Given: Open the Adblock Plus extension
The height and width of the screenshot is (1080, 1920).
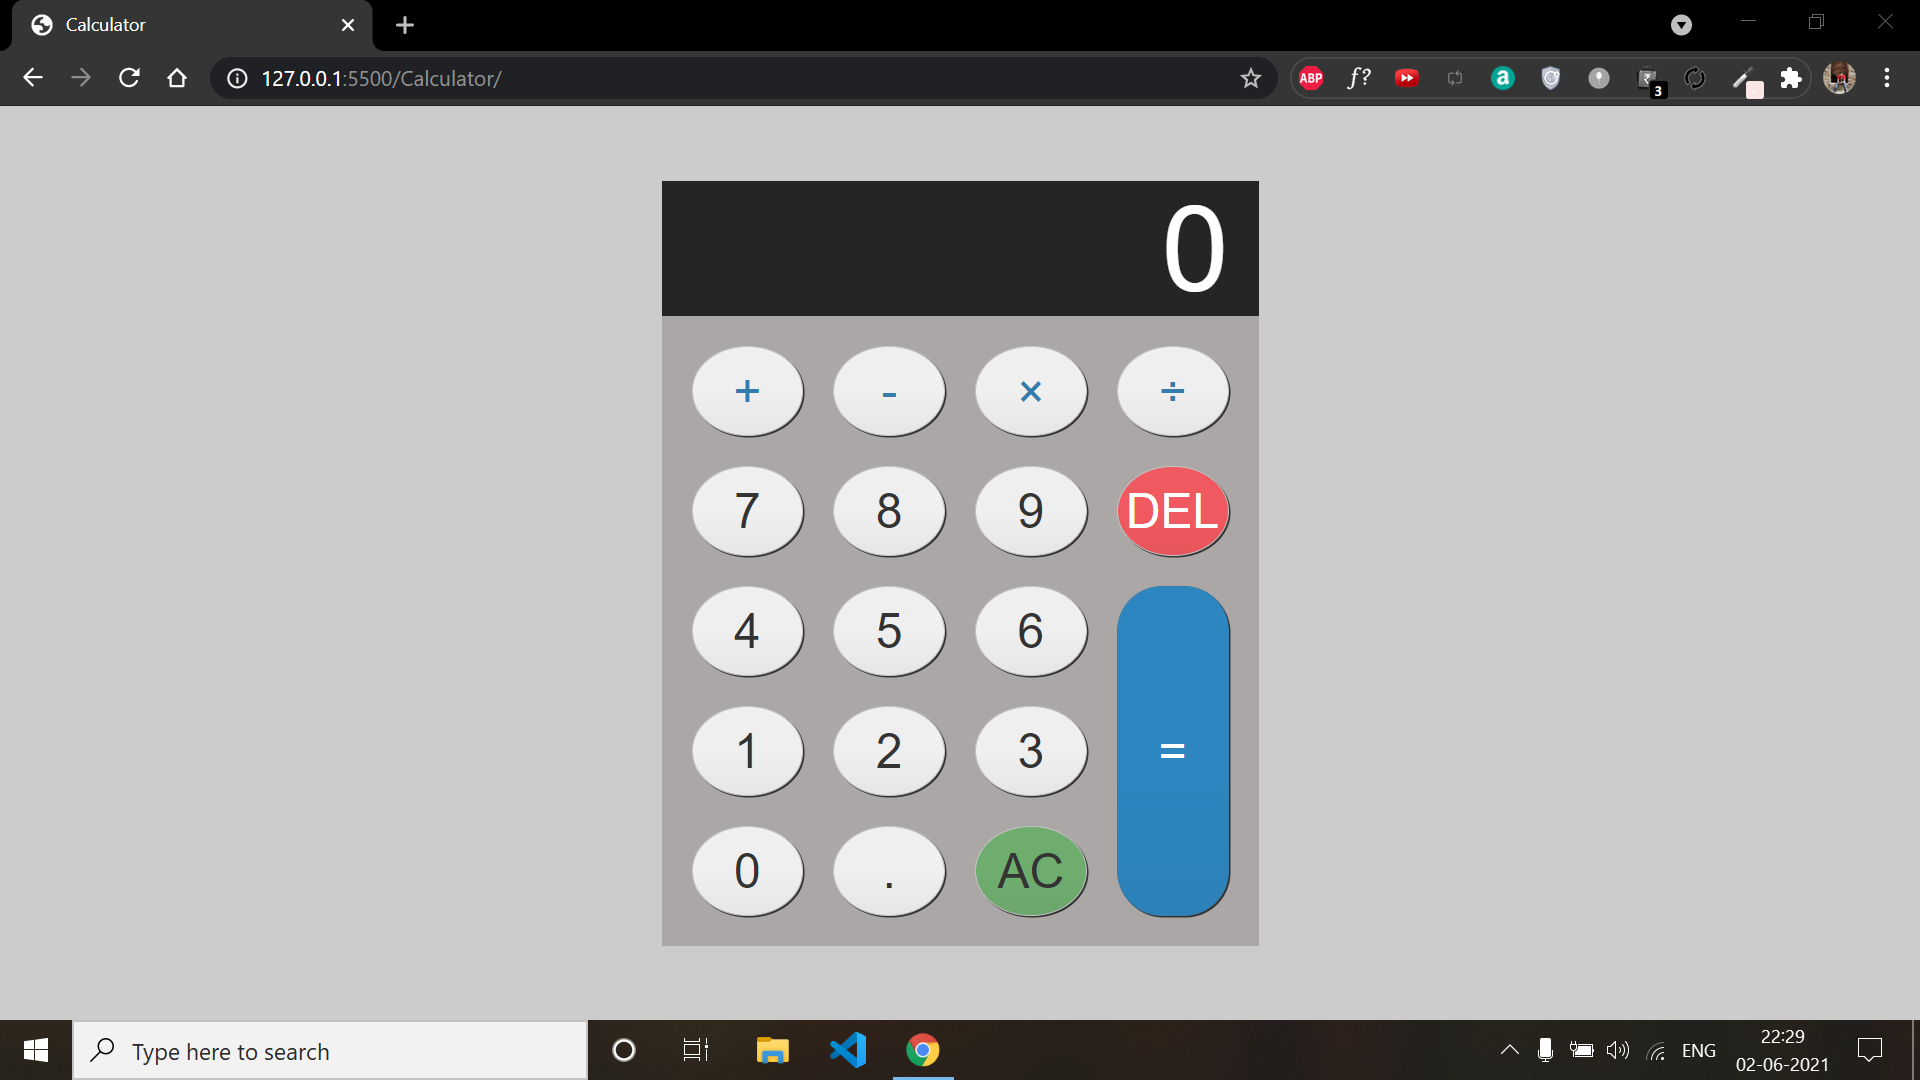Looking at the screenshot, I should [1310, 78].
